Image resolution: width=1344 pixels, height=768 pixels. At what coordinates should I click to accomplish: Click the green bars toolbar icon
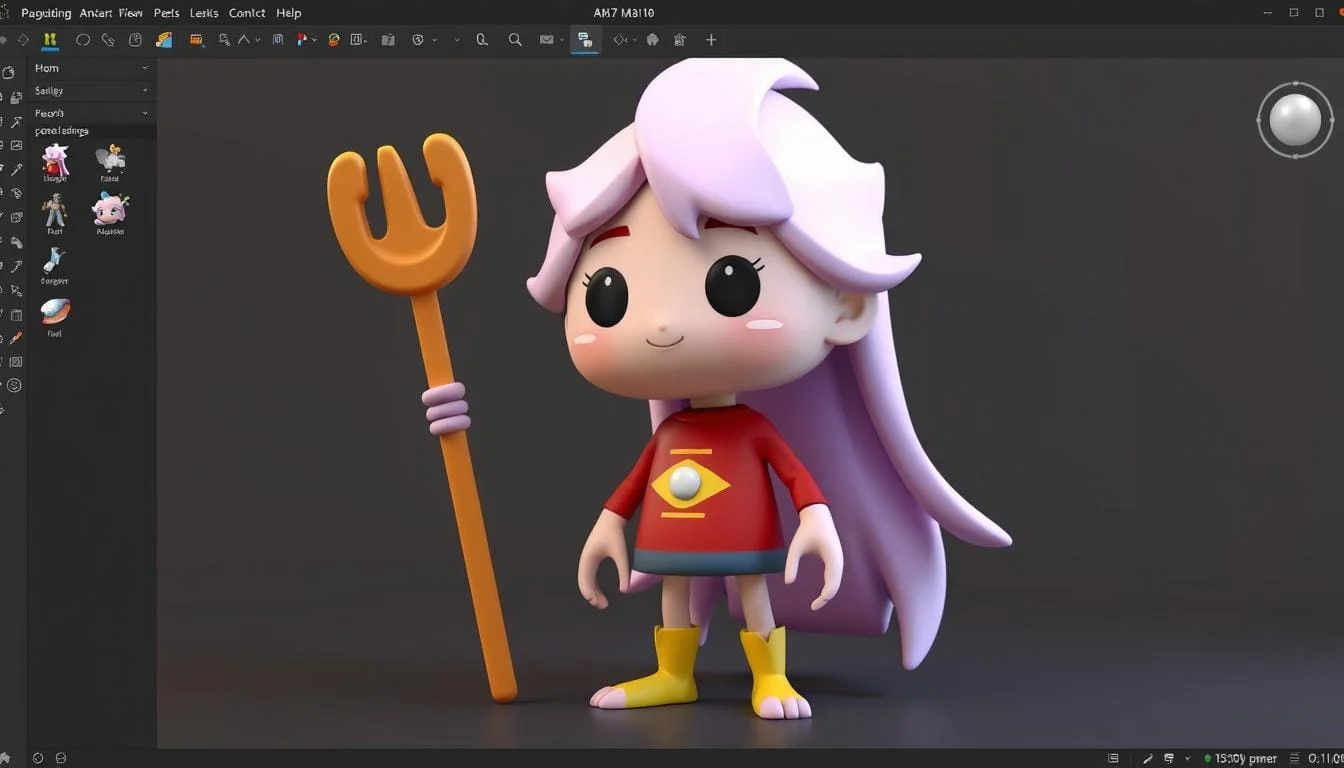51,40
